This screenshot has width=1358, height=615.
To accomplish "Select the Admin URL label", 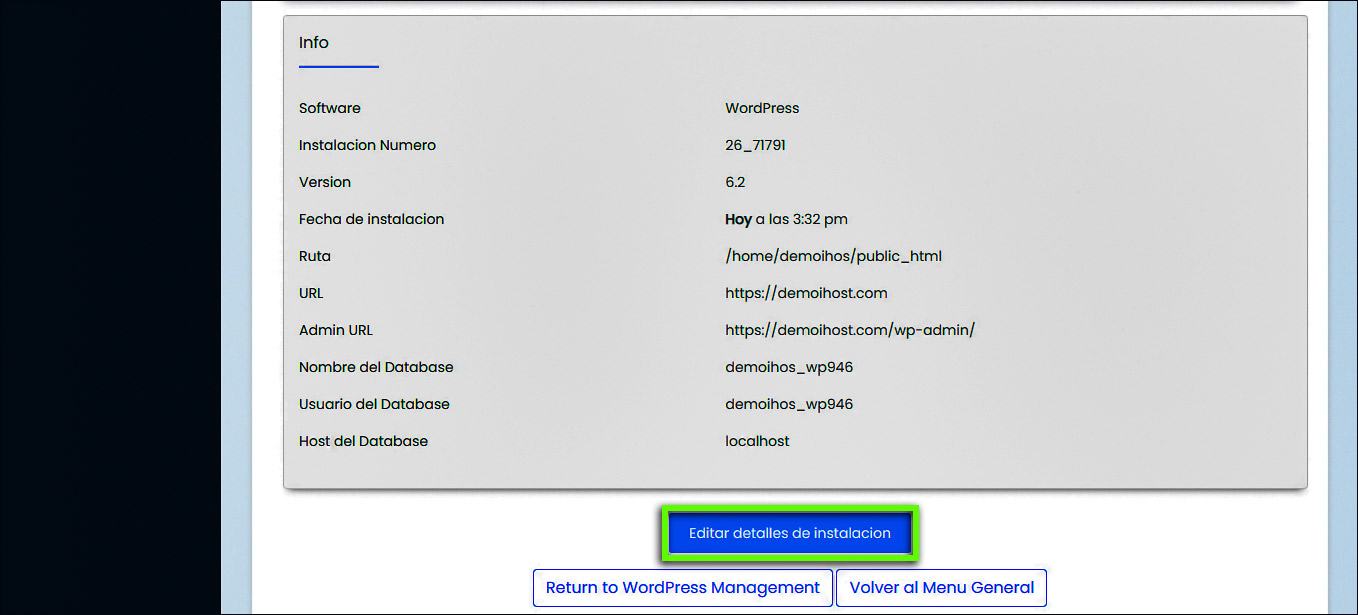I will click(x=336, y=330).
